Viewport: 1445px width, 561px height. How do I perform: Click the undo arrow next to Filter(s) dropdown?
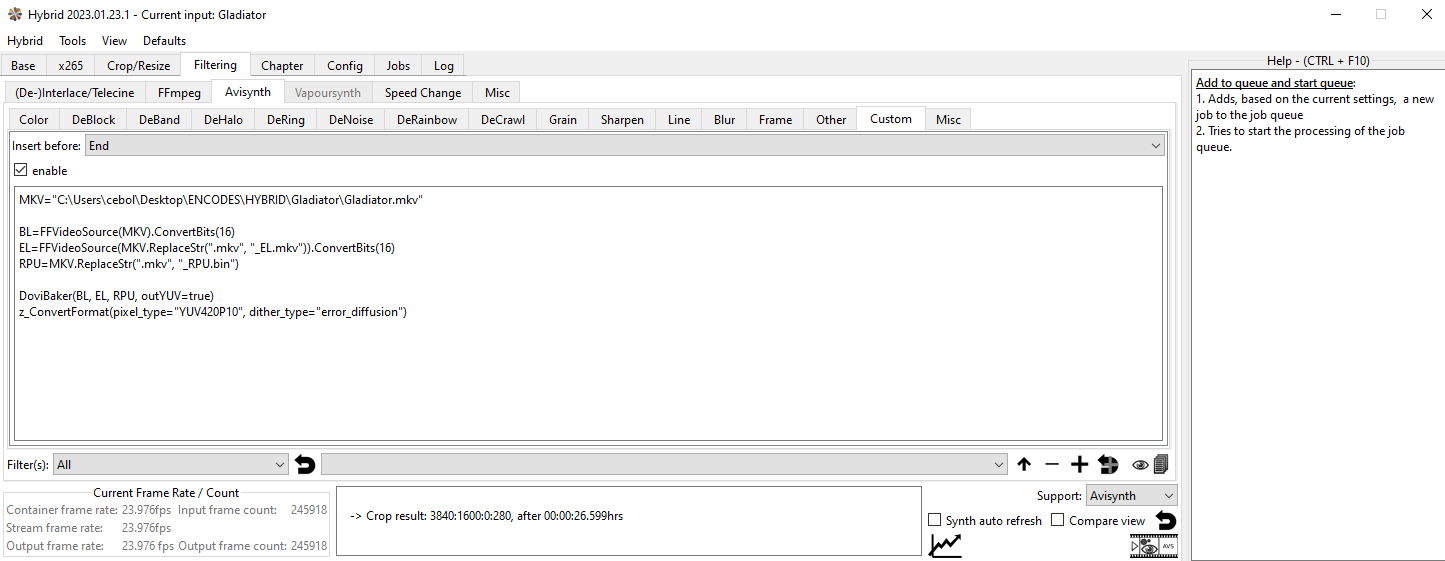(x=305, y=464)
